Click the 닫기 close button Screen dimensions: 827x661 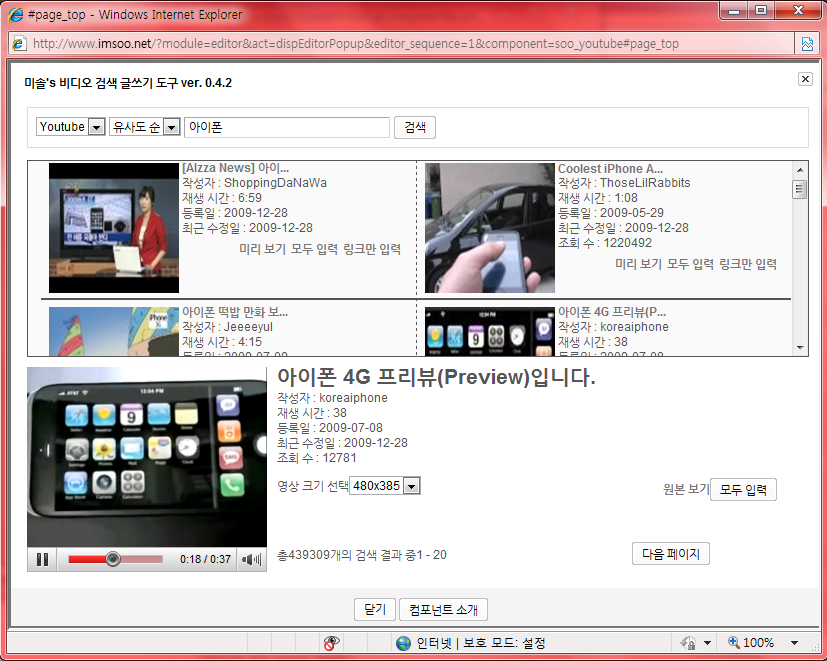[374, 609]
